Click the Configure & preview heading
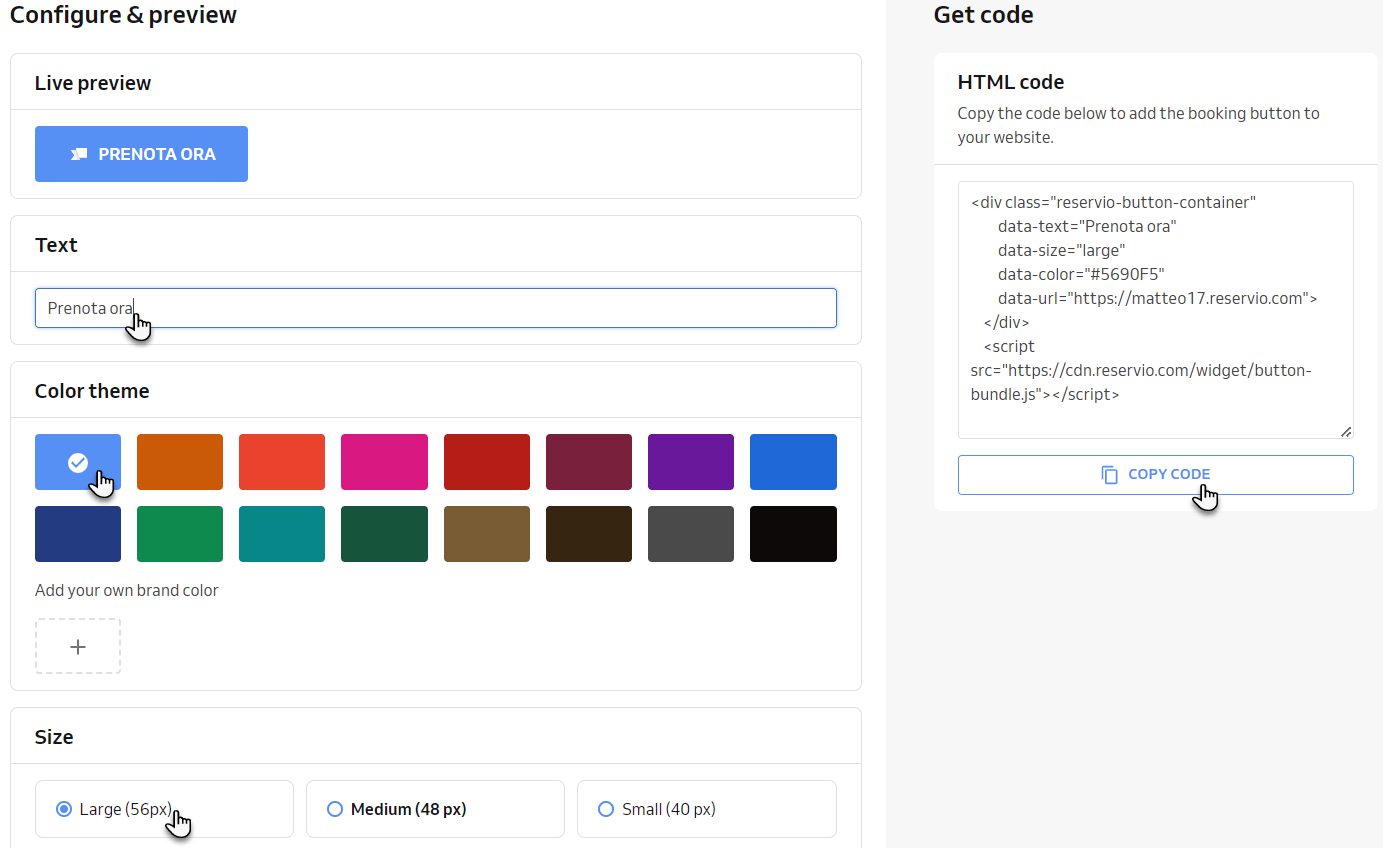This screenshot has height=848, width=1383. tap(124, 15)
